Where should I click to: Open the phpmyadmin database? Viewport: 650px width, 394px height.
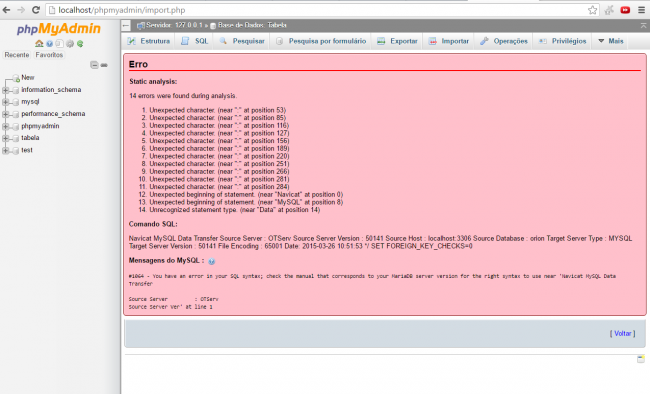click(40, 126)
